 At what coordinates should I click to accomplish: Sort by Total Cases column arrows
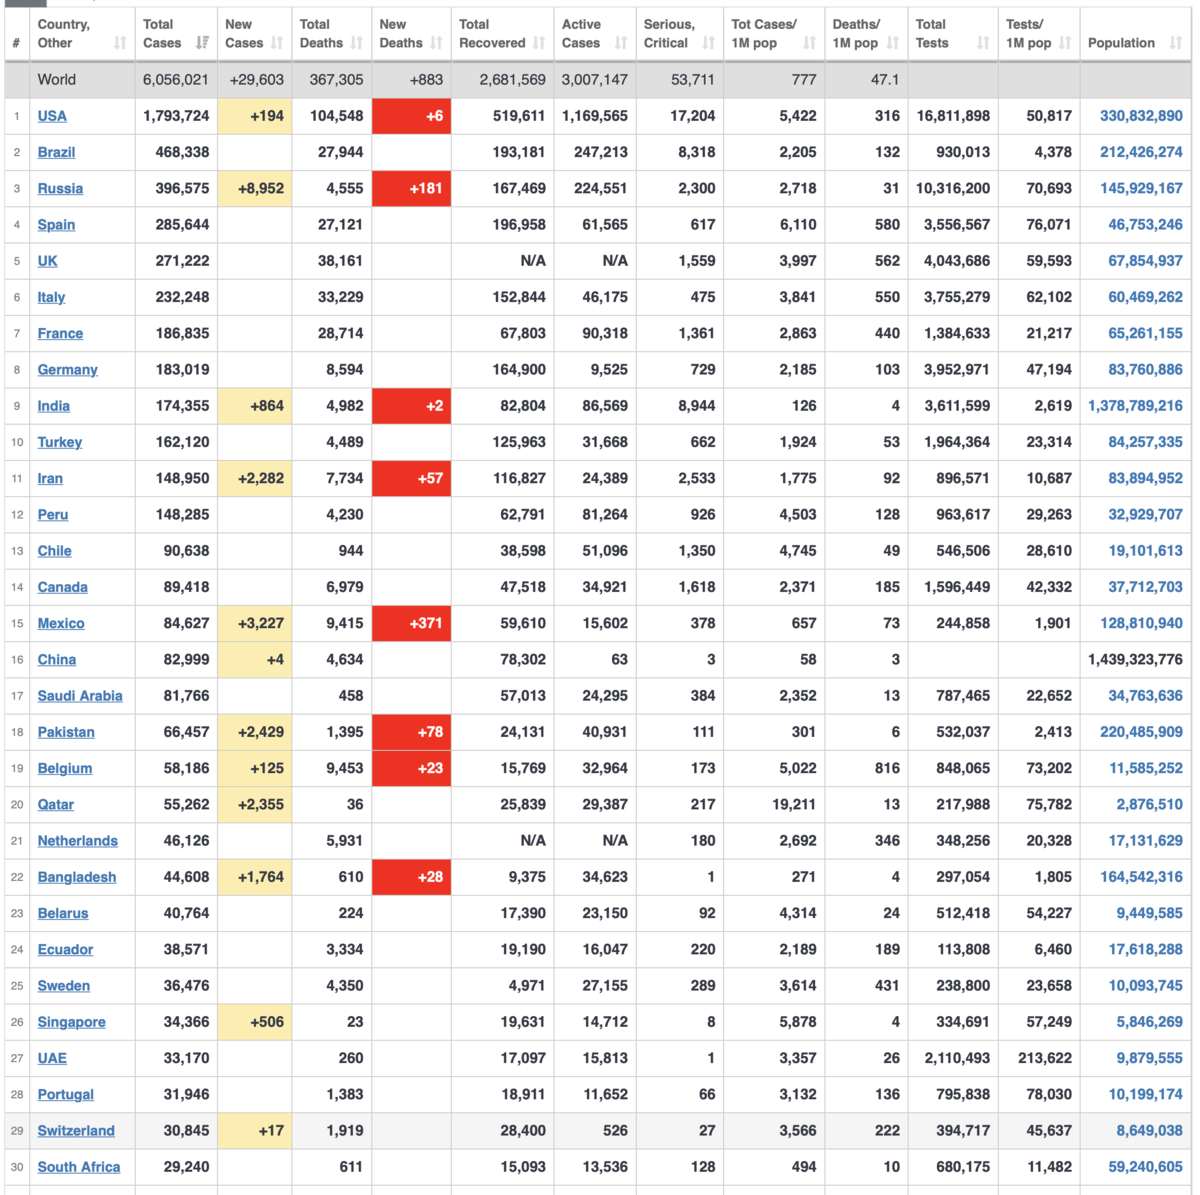[203, 43]
